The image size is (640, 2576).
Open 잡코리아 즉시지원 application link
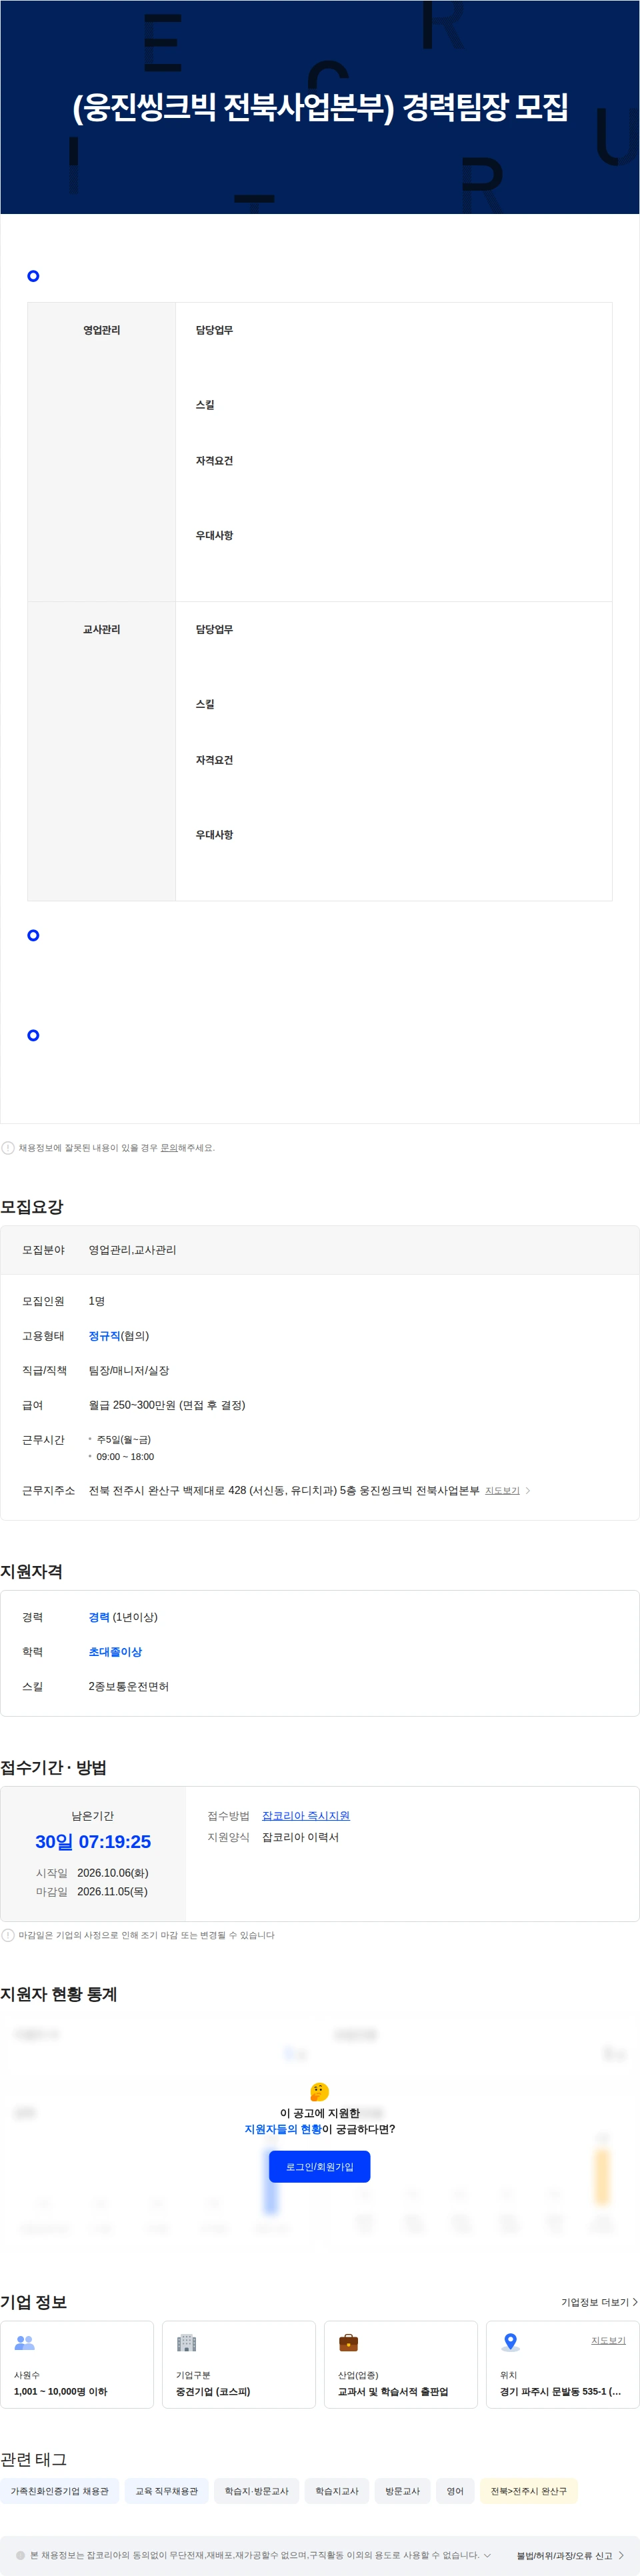pyautogui.click(x=306, y=1816)
